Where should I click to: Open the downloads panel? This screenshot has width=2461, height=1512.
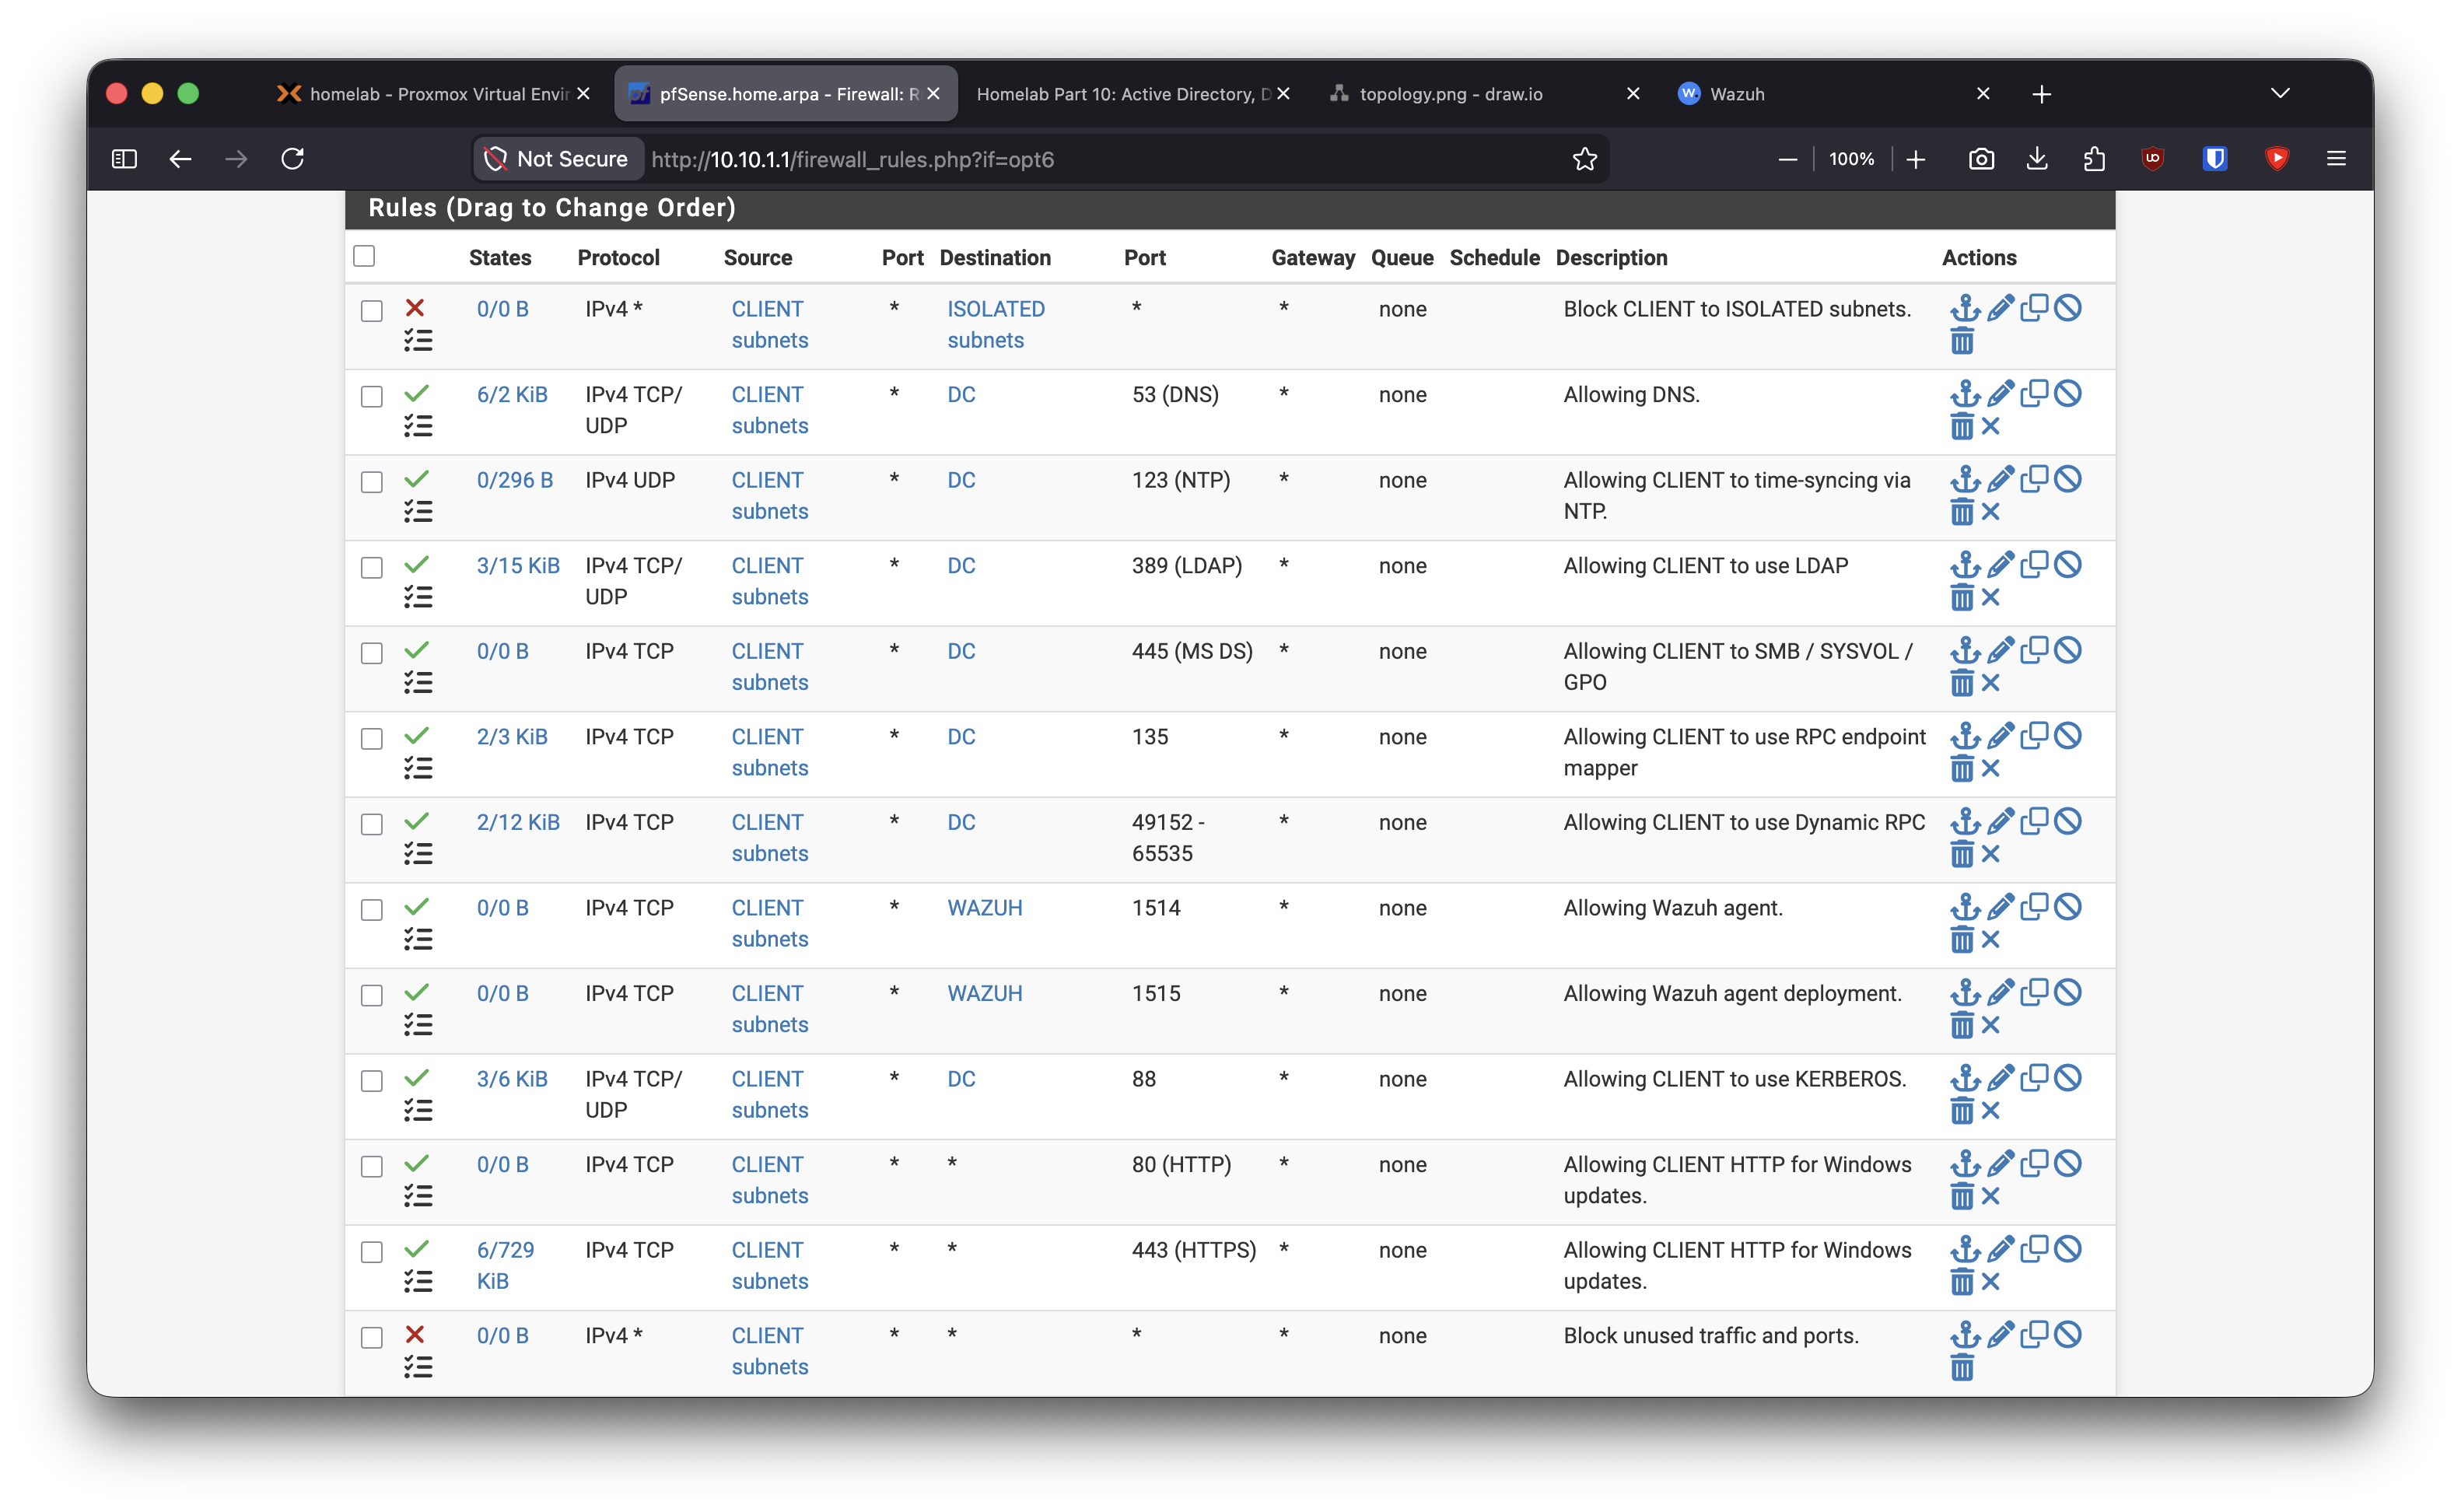click(2036, 158)
